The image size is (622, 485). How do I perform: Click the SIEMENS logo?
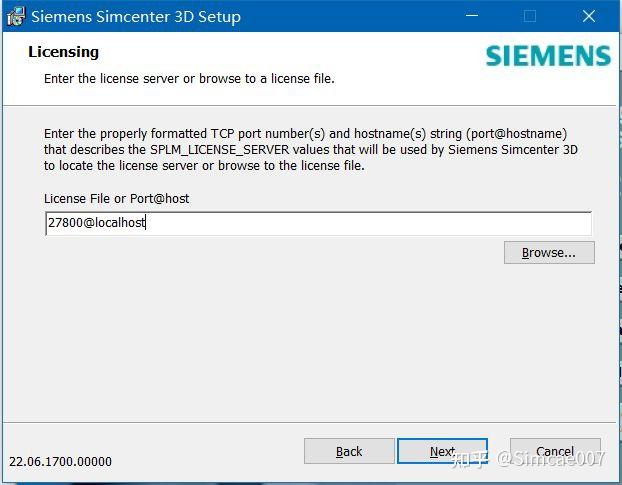548,56
